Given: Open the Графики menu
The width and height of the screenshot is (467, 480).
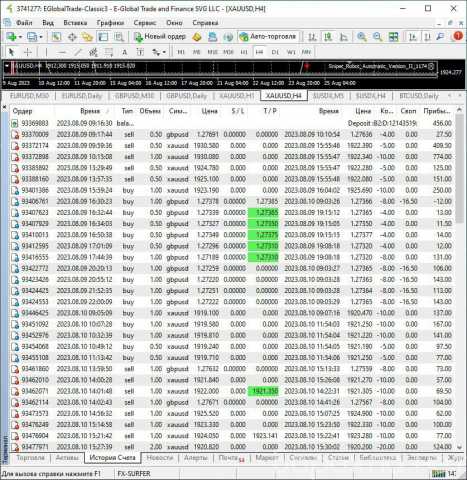Looking at the screenshot, I should click(x=110, y=23).
